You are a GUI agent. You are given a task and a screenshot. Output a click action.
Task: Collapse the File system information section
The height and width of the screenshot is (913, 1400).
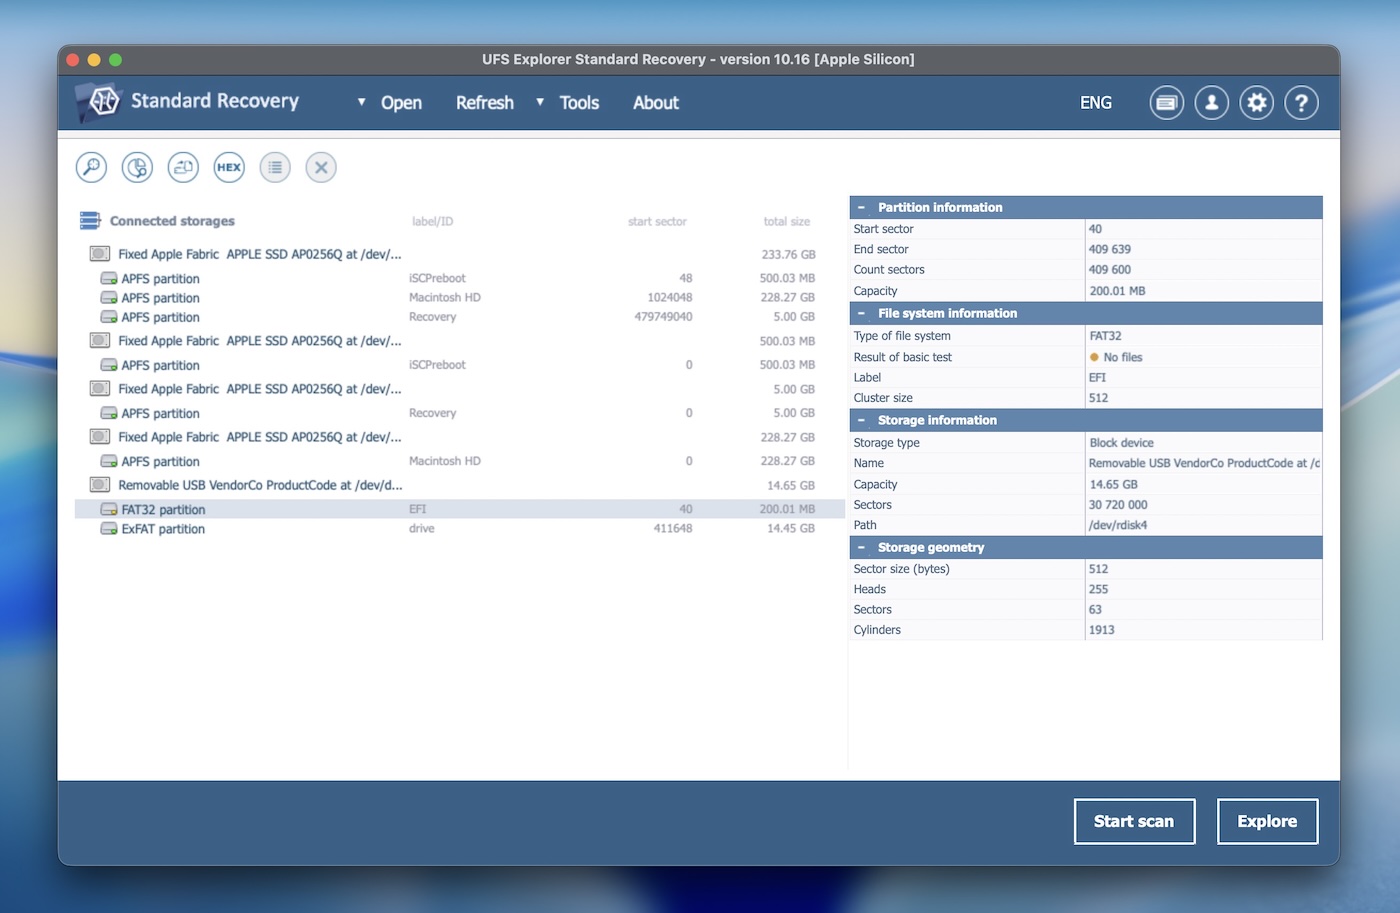point(861,313)
